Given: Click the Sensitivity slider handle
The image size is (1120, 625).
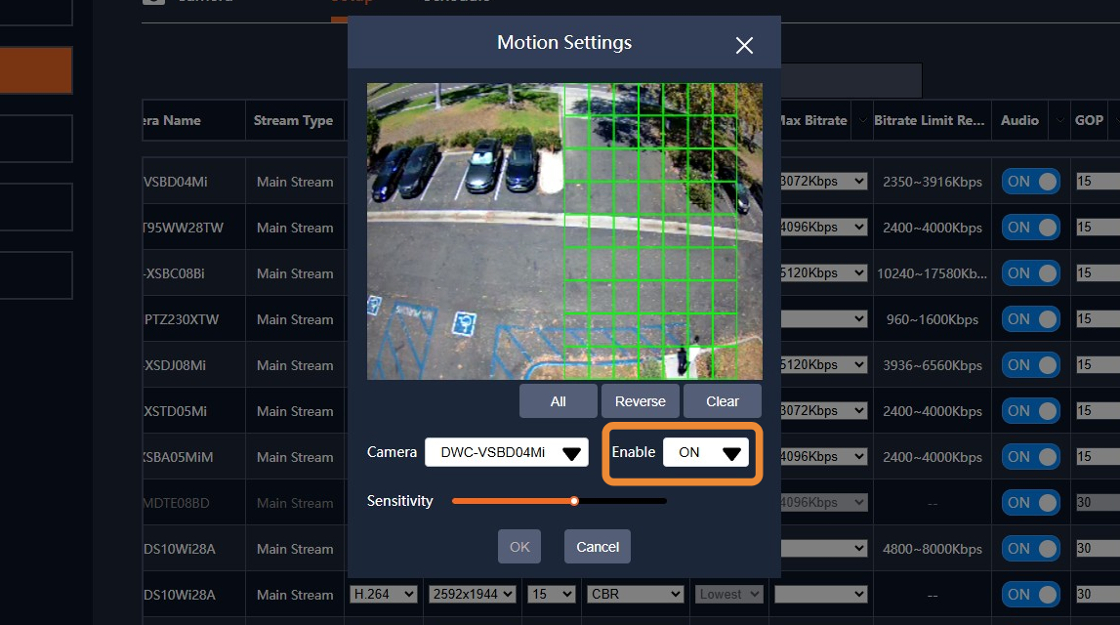Looking at the screenshot, I should pos(574,501).
